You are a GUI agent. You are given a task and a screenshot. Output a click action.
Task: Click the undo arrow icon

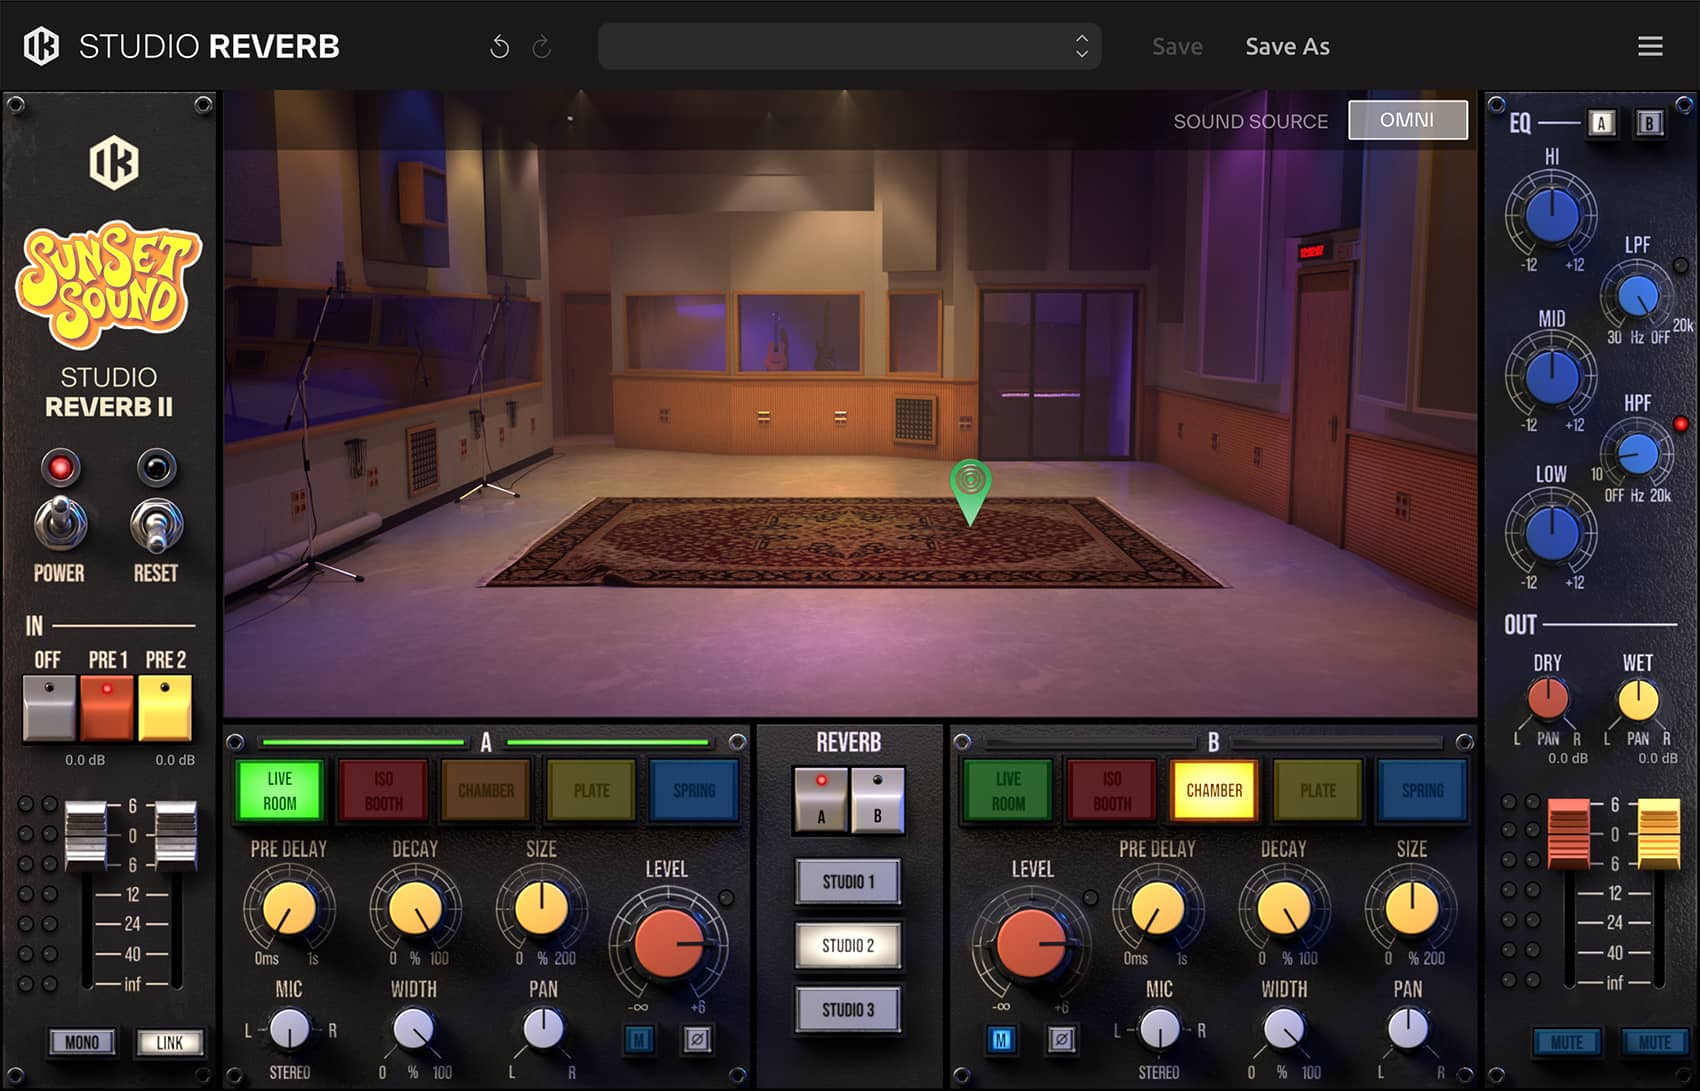click(x=499, y=47)
